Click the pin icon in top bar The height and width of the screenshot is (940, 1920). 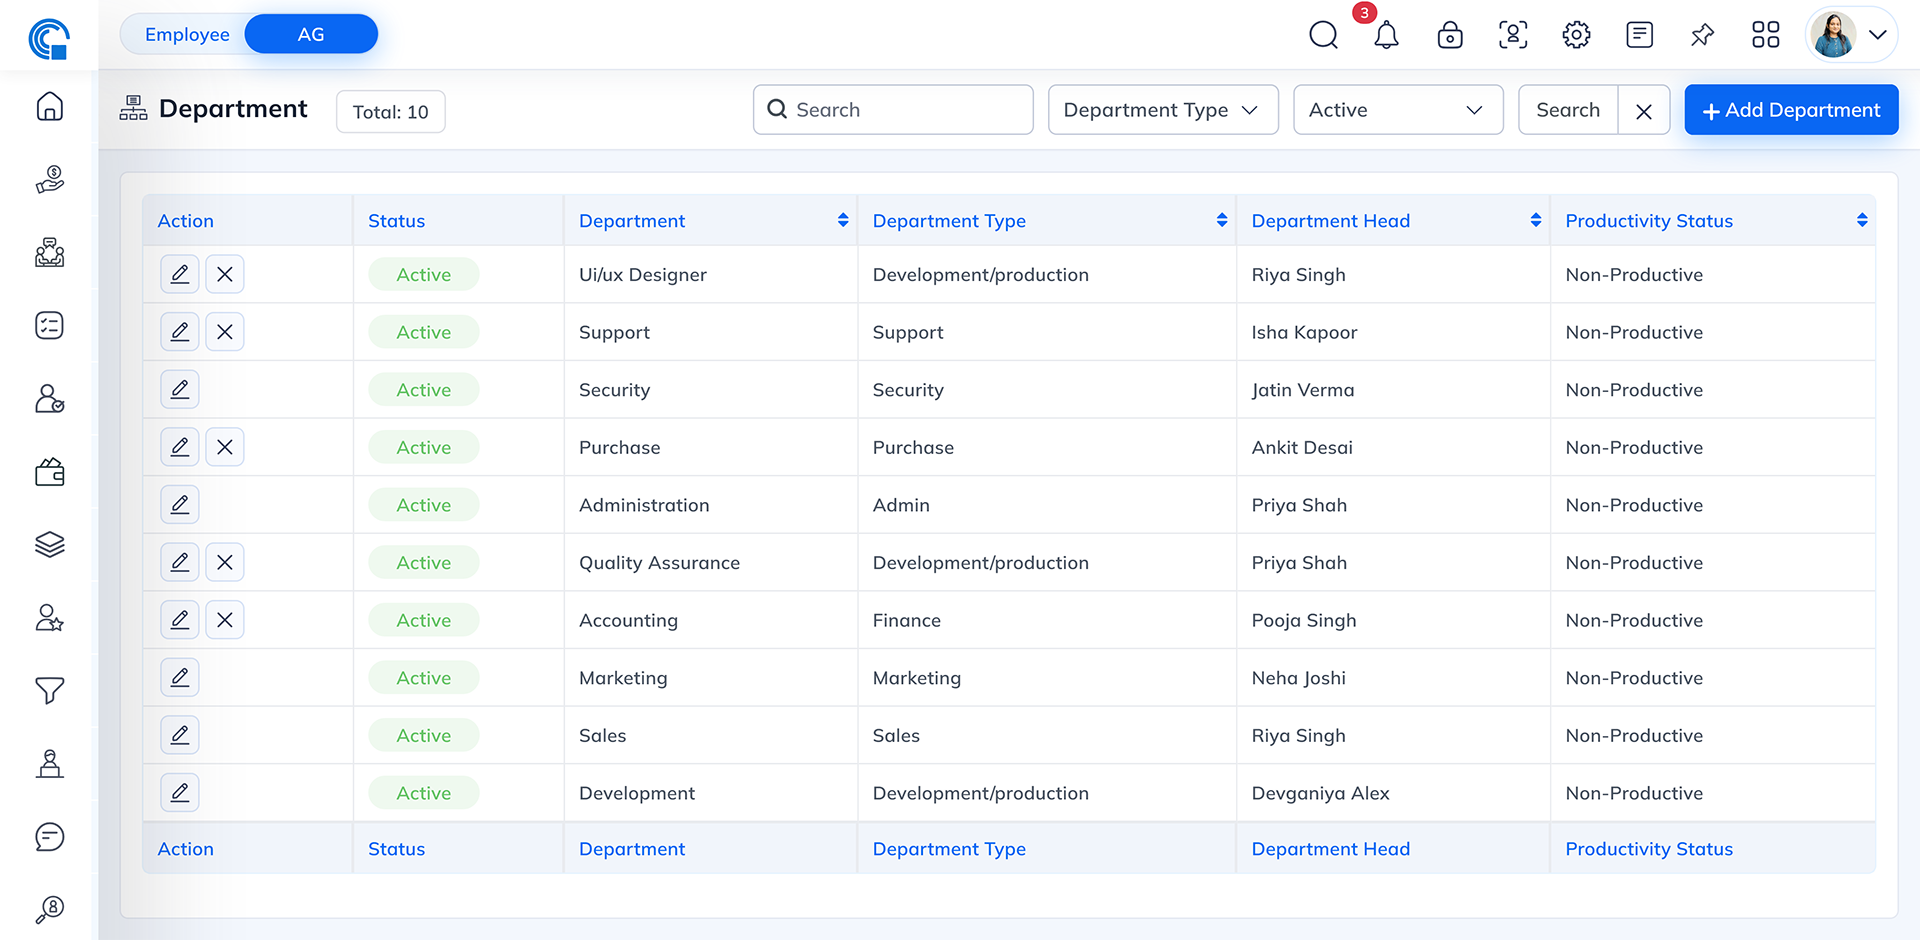[1702, 36]
